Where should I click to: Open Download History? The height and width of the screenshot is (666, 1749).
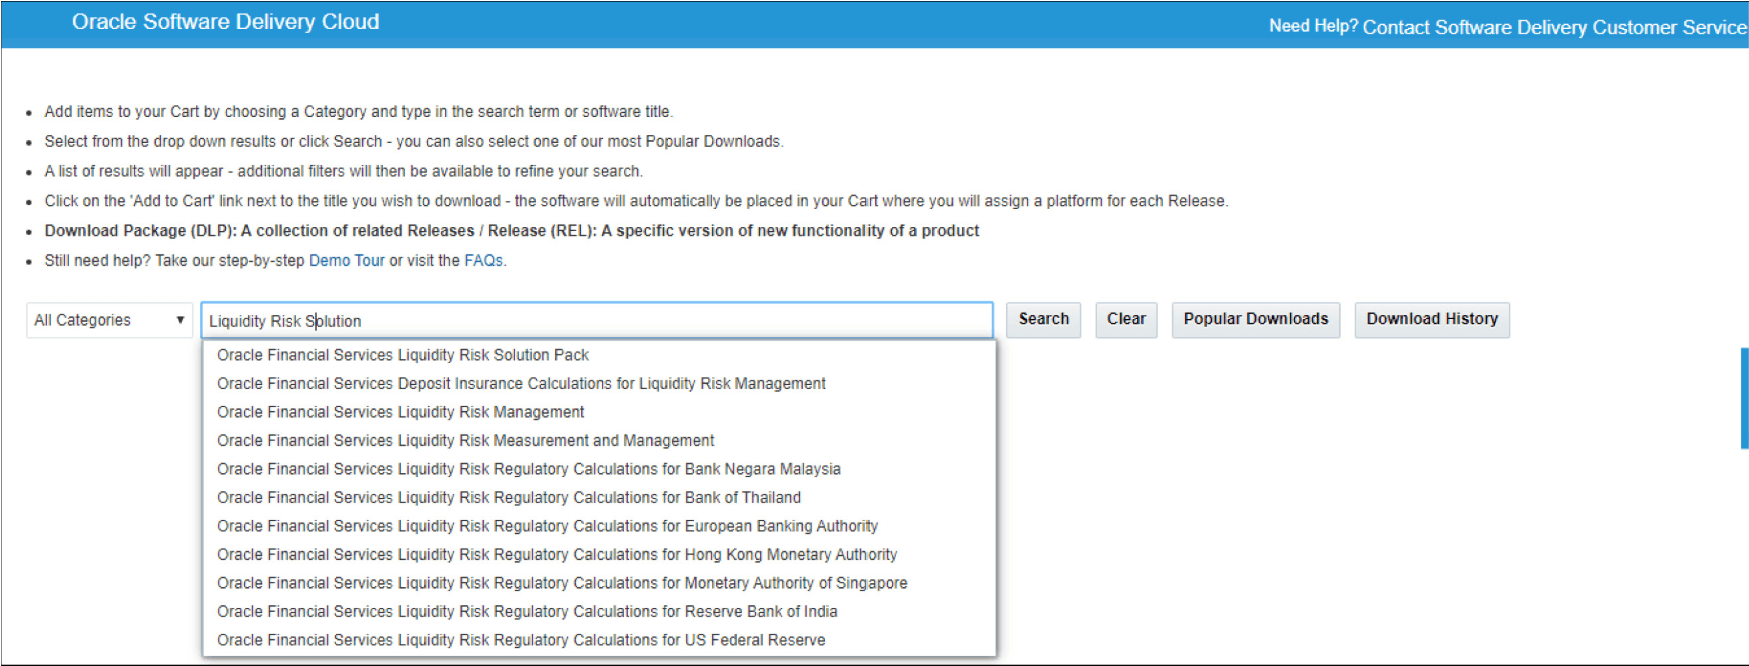coord(1432,319)
